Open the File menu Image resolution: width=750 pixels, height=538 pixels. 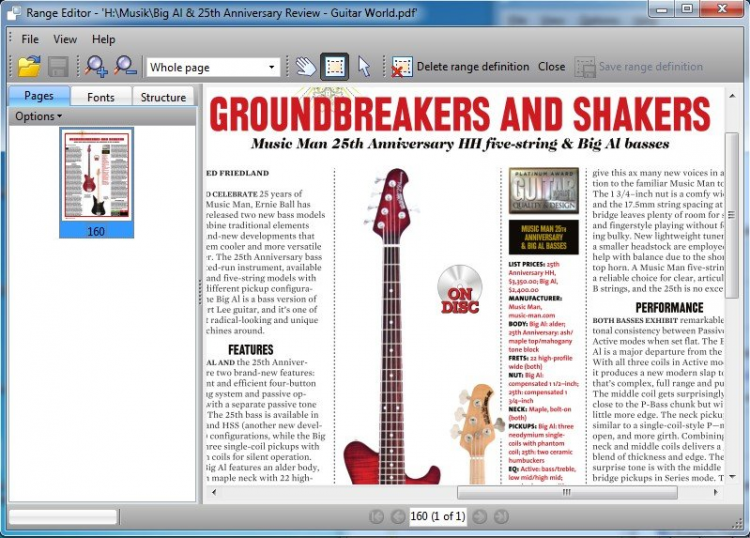pyautogui.click(x=30, y=39)
